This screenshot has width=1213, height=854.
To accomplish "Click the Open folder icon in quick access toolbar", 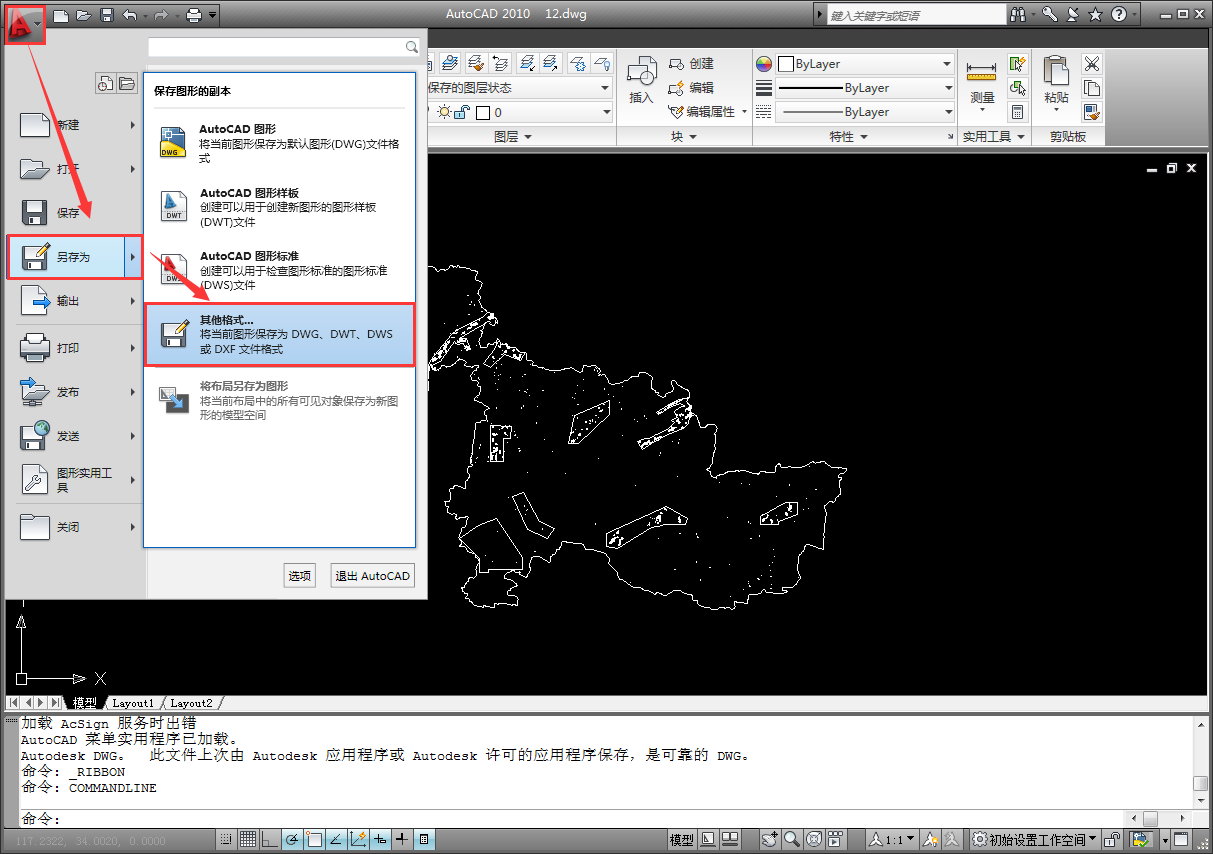I will (x=83, y=15).
